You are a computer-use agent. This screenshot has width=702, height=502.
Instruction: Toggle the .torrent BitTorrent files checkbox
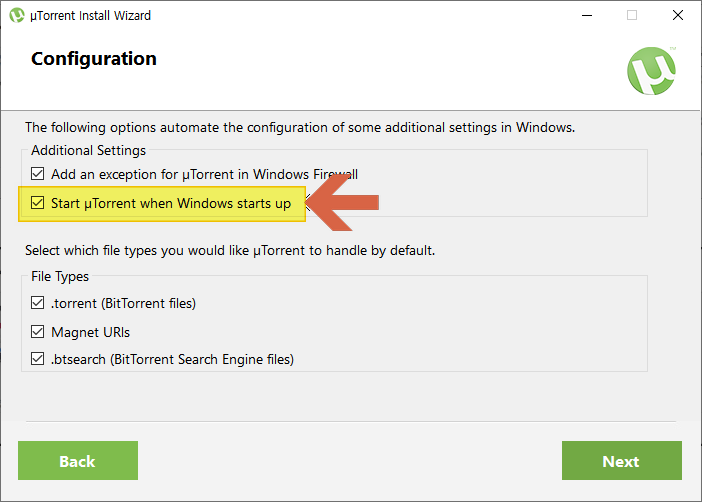tap(38, 303)
